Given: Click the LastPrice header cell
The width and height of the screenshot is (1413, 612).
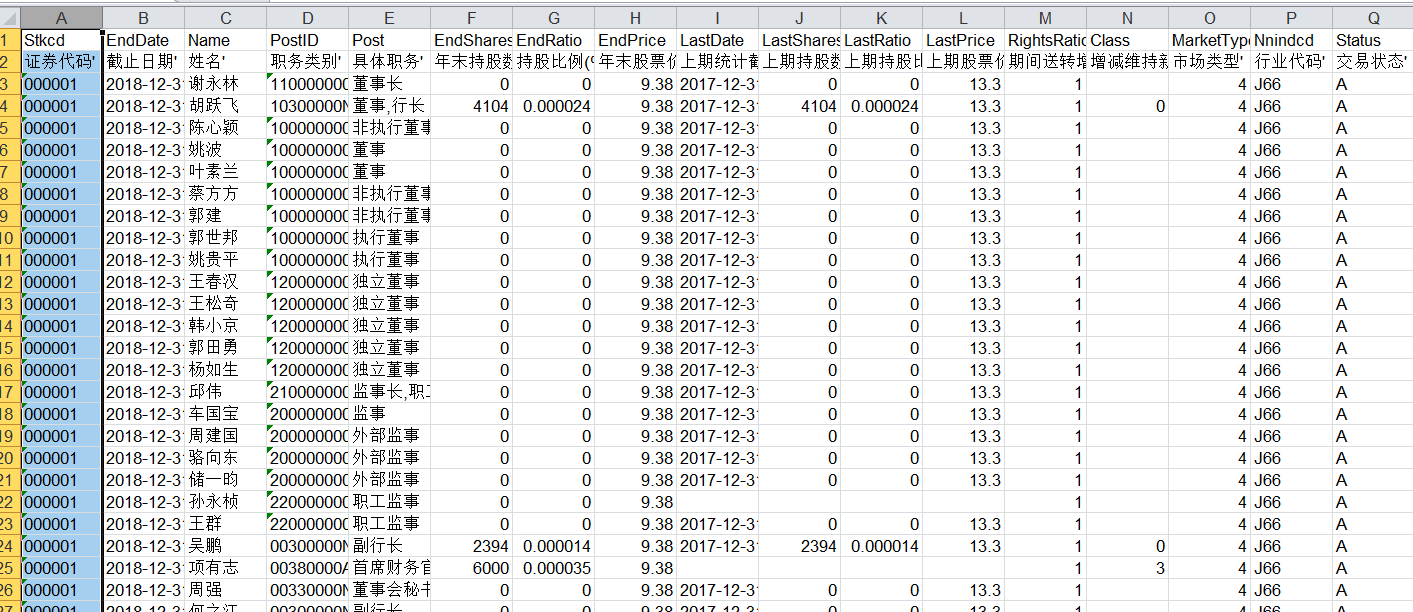Looking at the screenshot, I should click(964, 40).
